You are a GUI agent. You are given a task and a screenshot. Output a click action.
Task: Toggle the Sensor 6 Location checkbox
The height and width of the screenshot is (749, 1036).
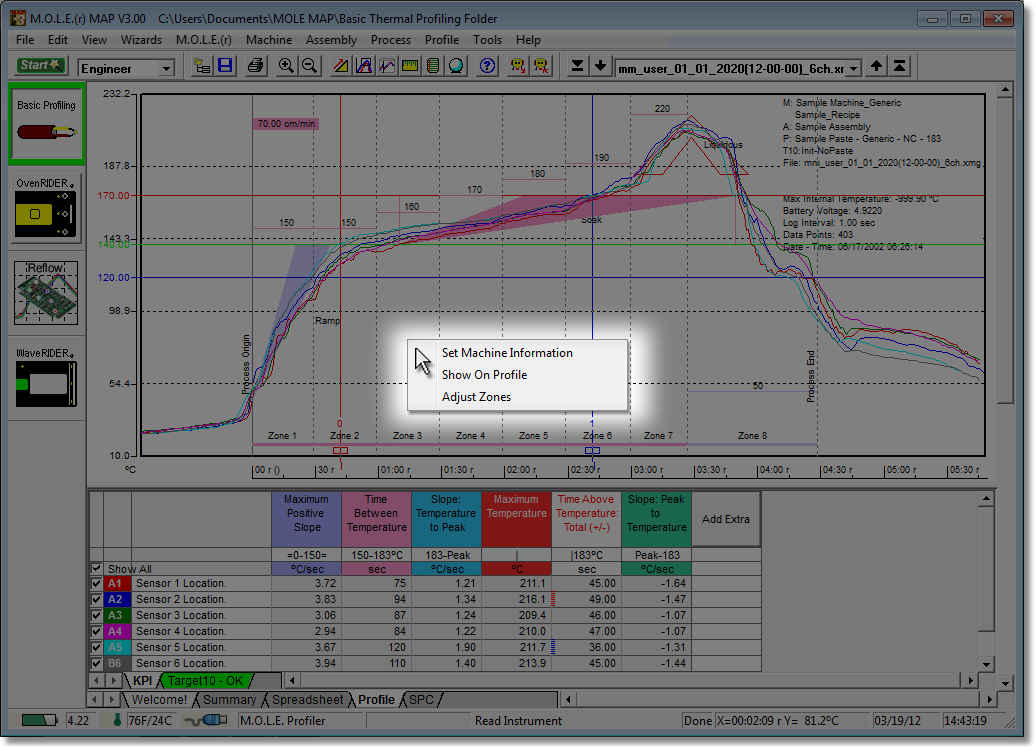tap(96, 663)
